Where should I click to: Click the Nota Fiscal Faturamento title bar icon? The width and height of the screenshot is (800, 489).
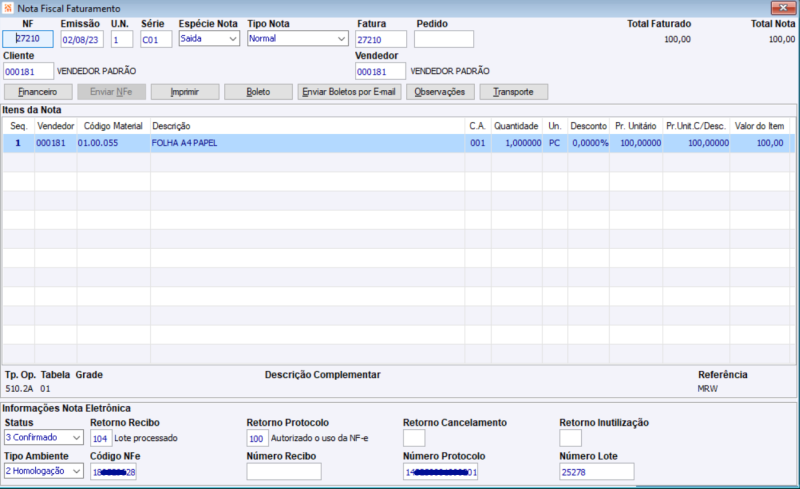pyautogui.click(x=8, y=8)
